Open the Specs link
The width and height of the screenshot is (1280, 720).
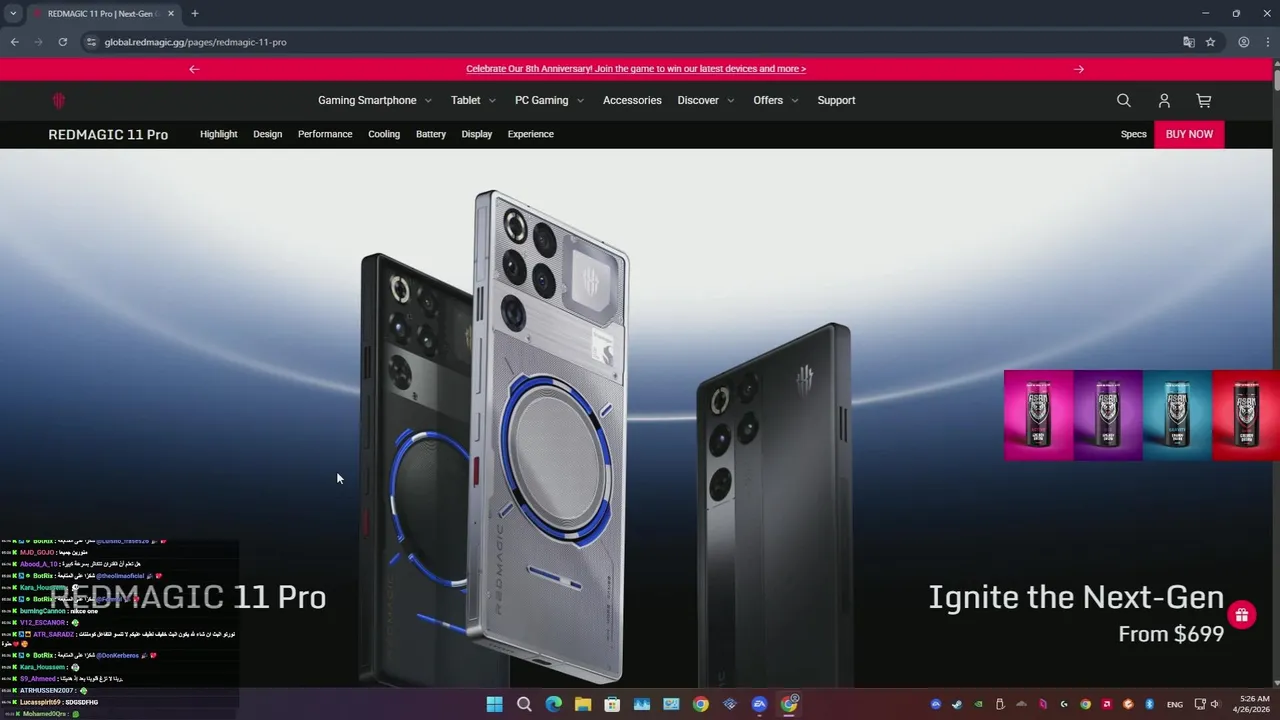pyautogui.click(x=1134, y=134)
